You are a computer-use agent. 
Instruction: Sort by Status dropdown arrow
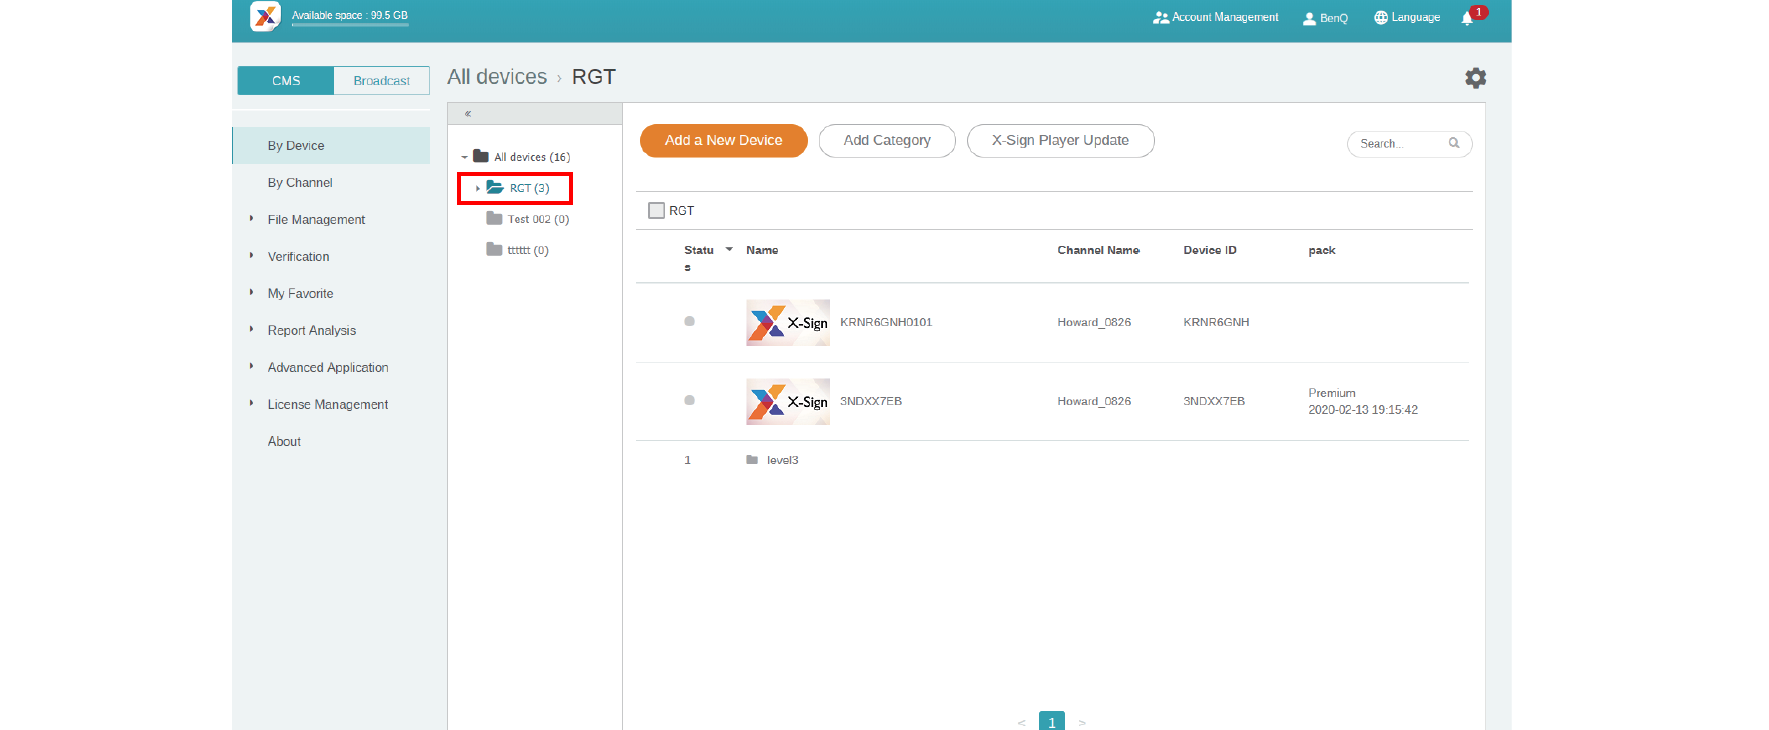coord(729,250)
